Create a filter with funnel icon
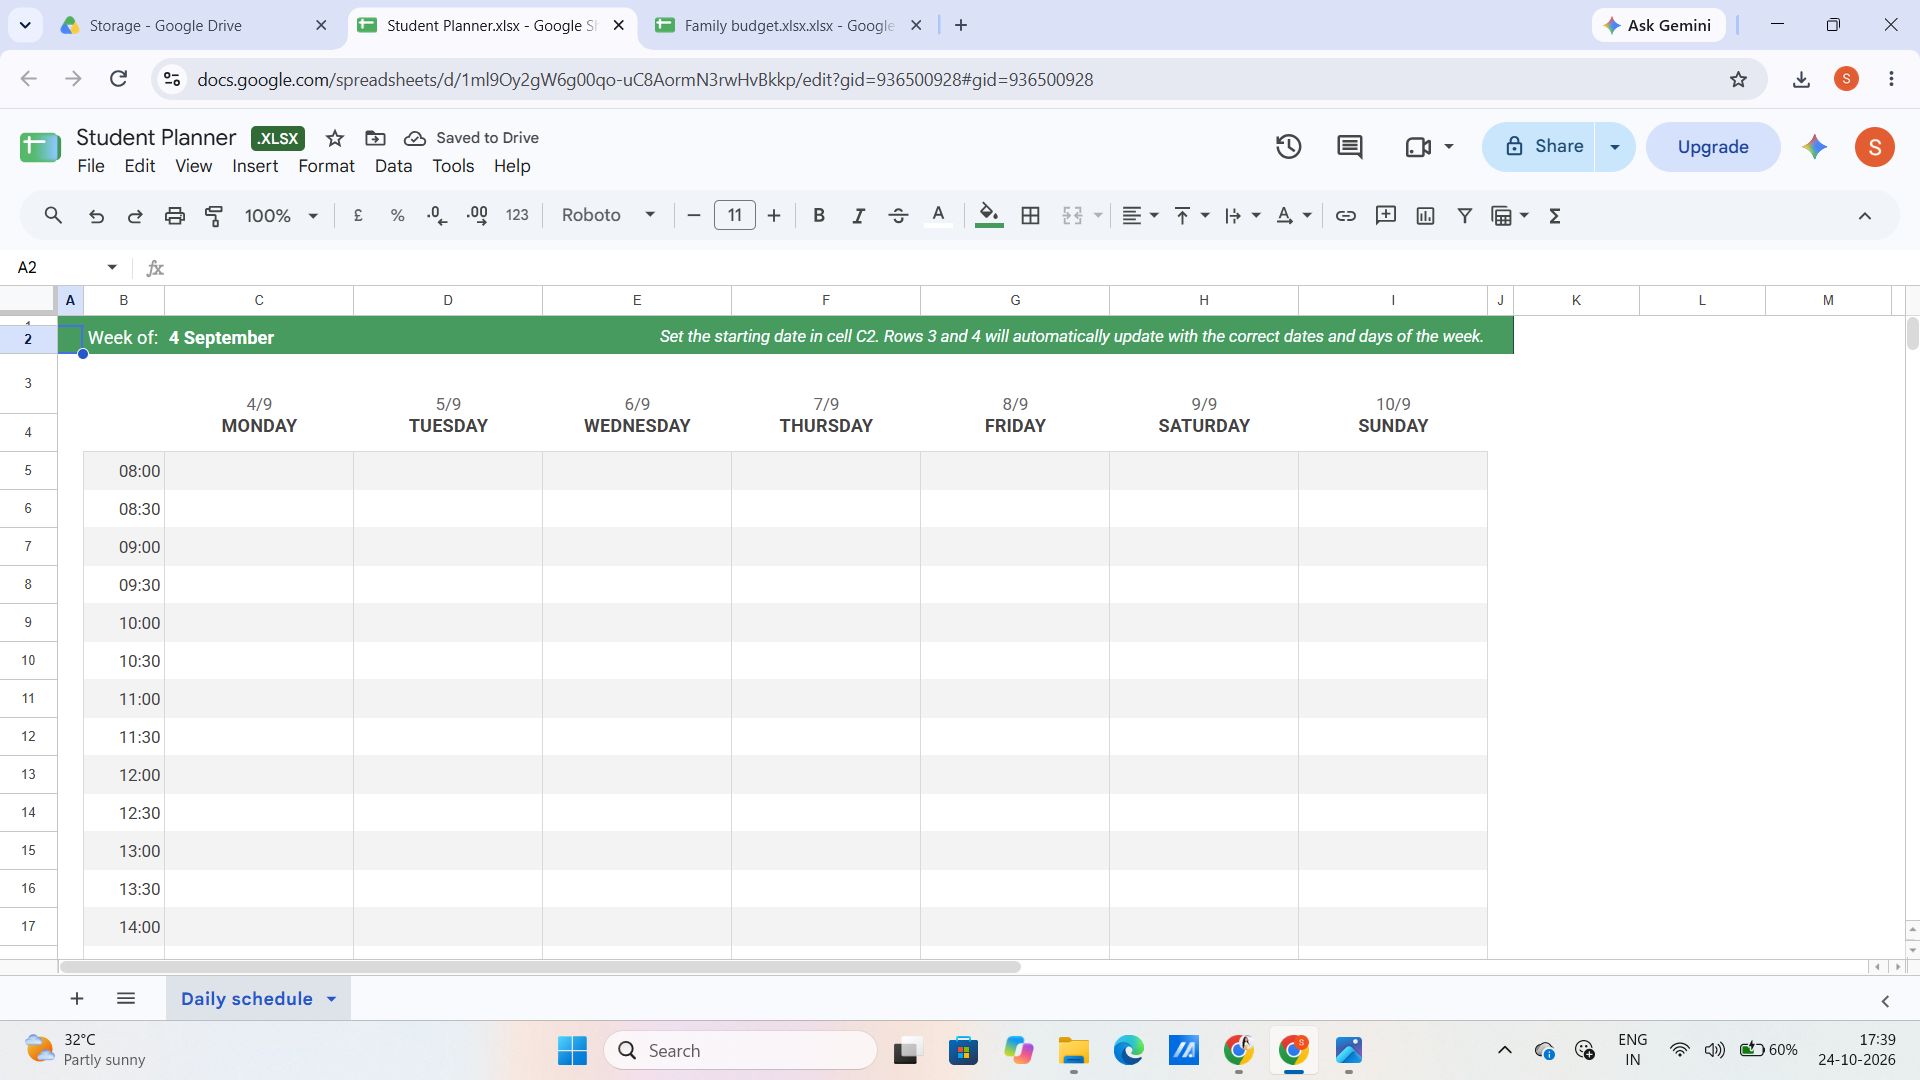The image size is (1920, 1080). pyautogui.click(x=1465, y=216)
